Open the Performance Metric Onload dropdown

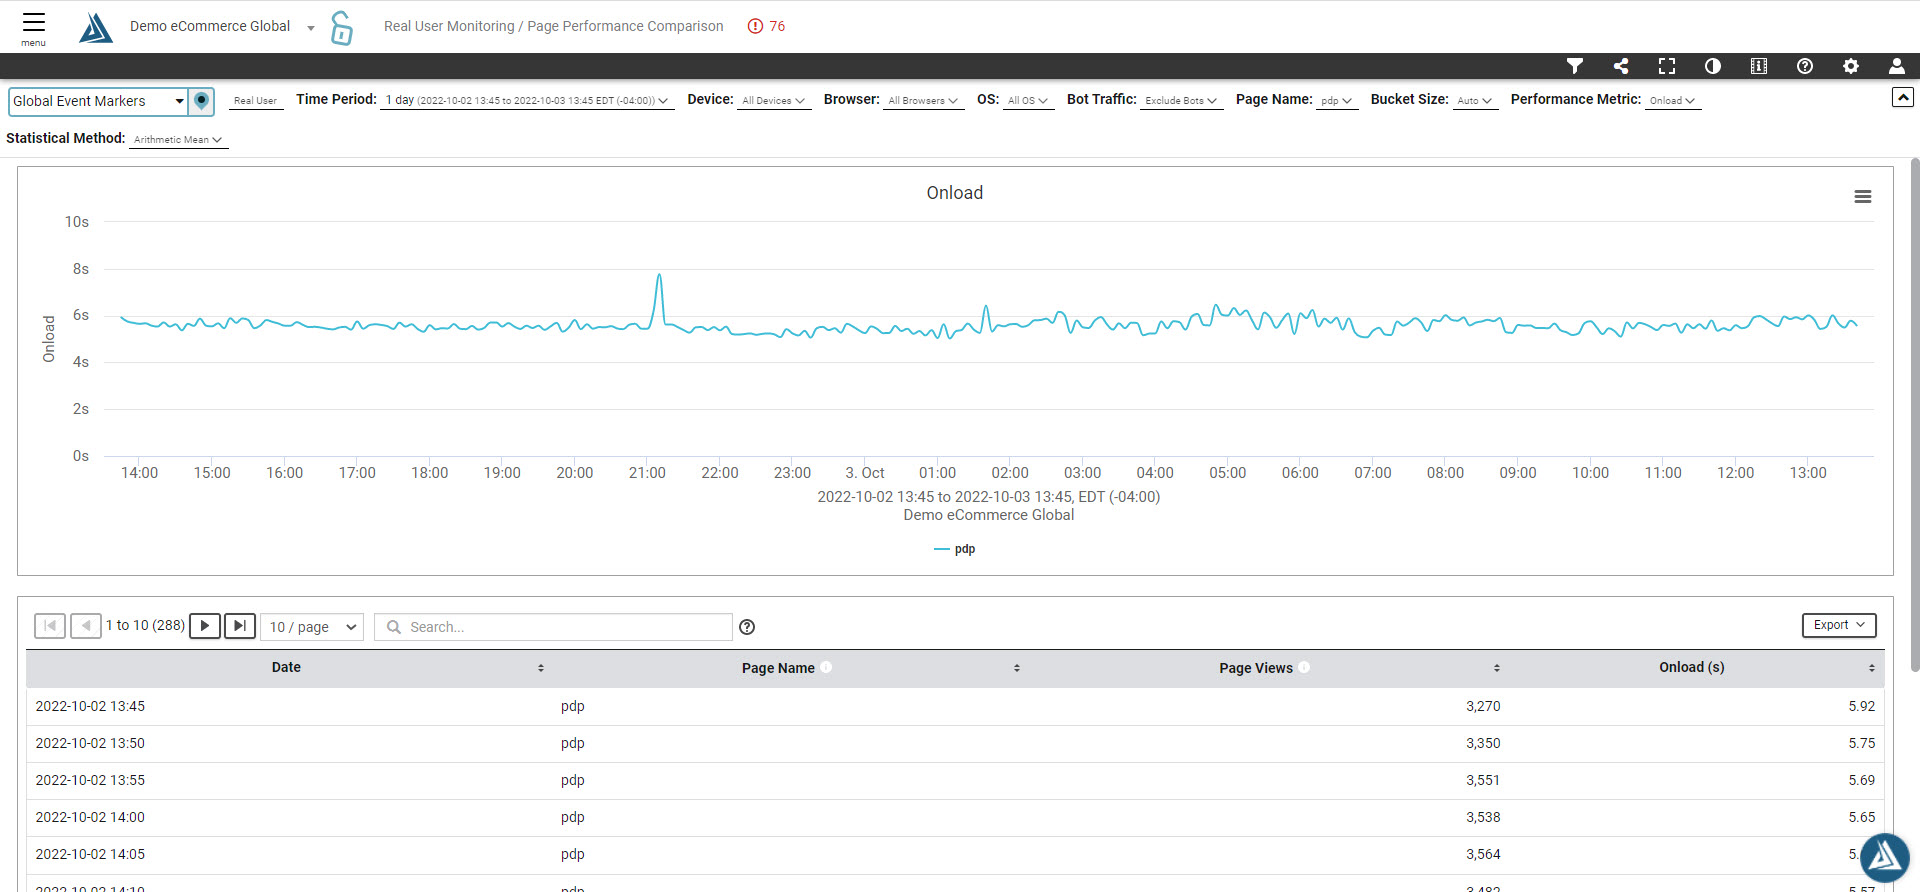coord(1672,101)
